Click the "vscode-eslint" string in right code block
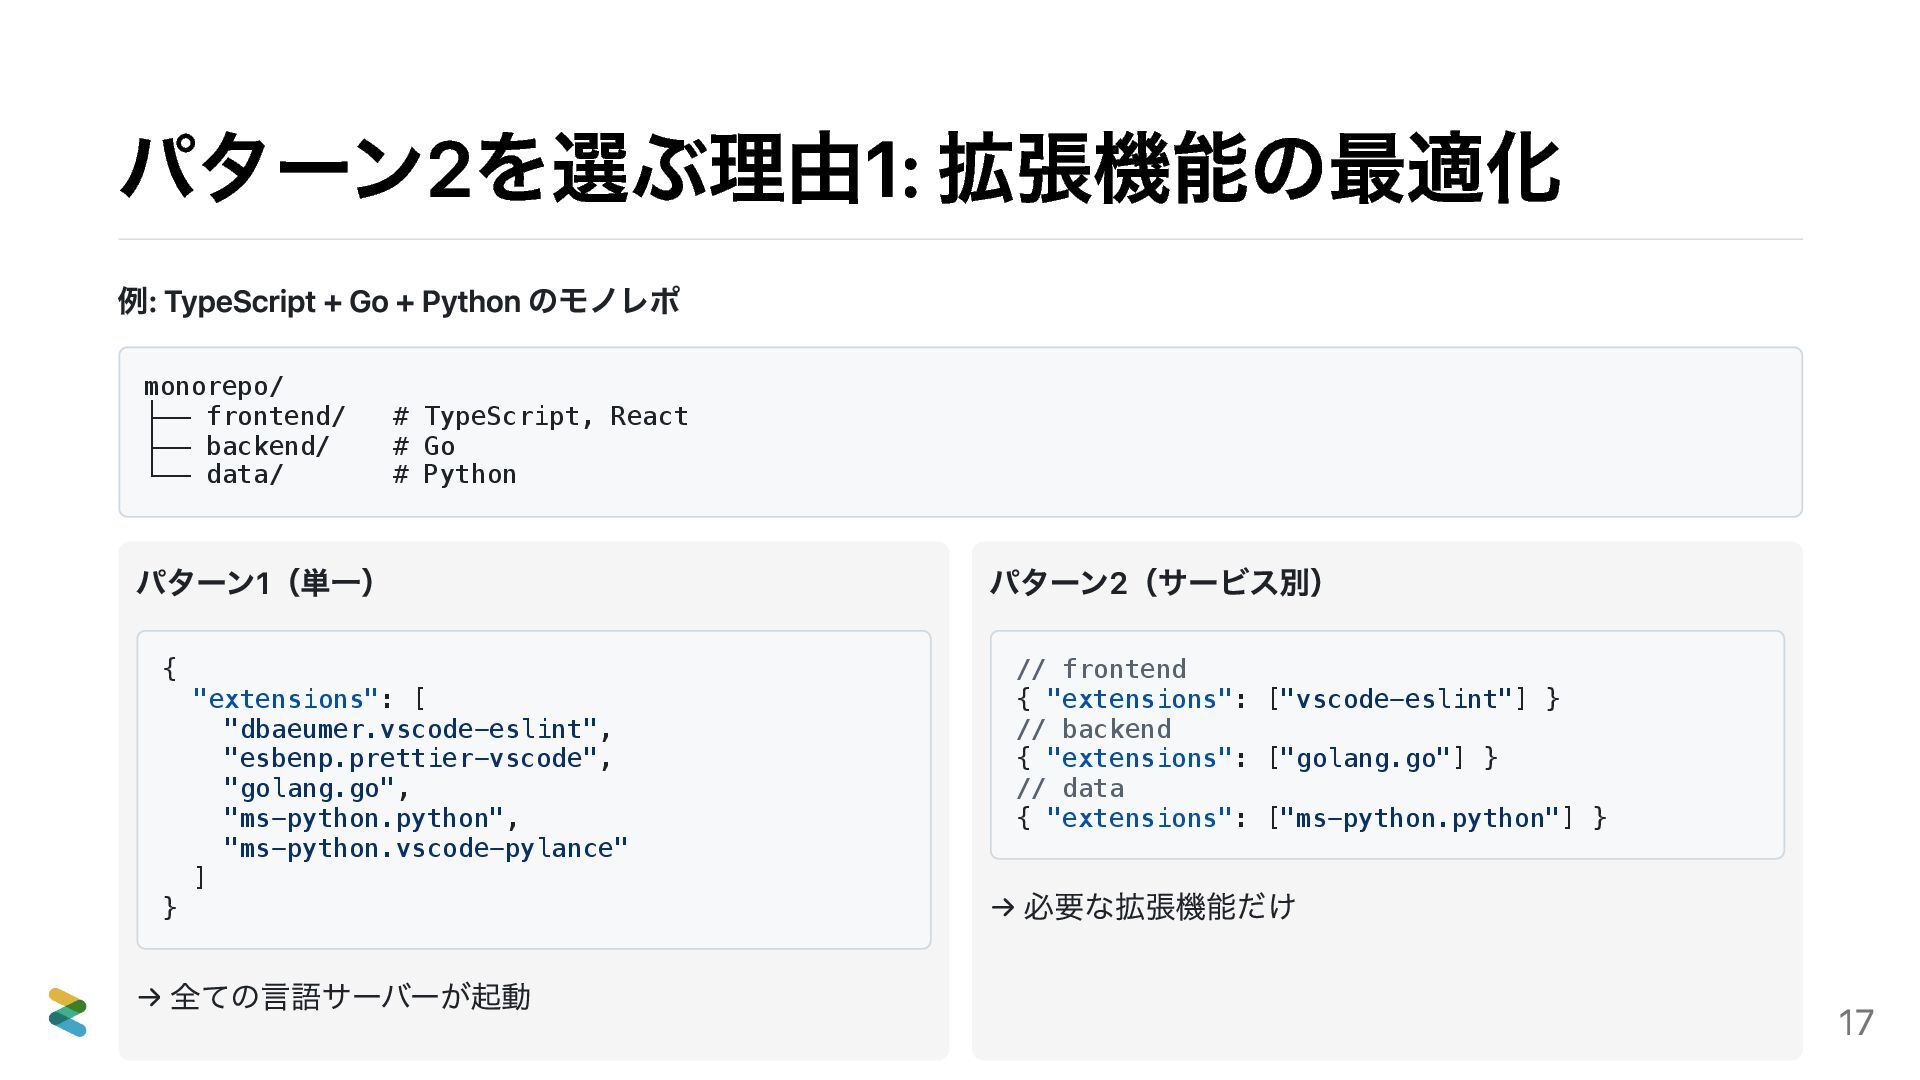 coord(1396,699)
